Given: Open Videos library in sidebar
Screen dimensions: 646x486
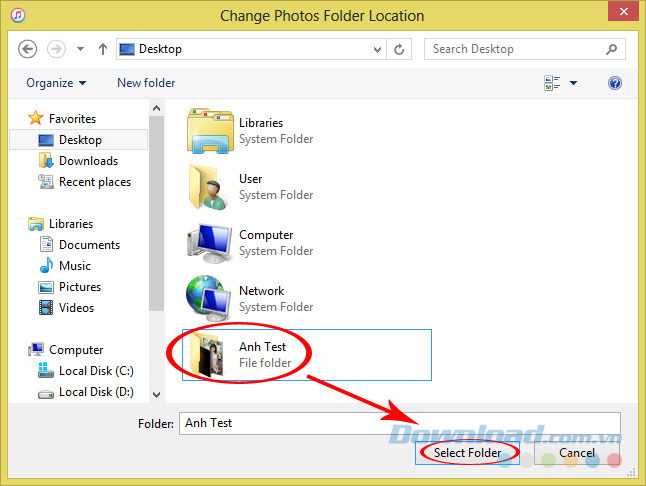Looking at the screenshot, I should pyautogui.click(x=76, y=308).
